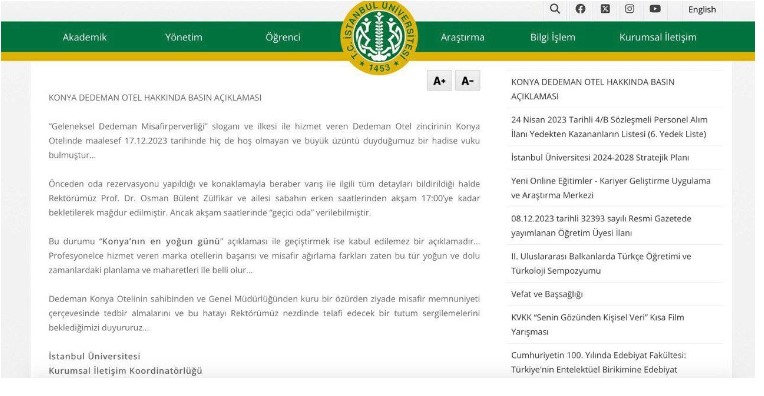Open the YouTube channel icon

click(x=655, y=9)
